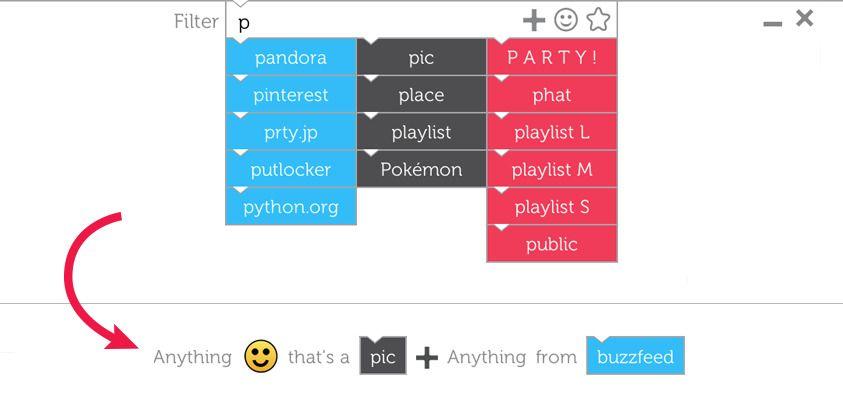Click the plus icon in the filter box
This screenshot has width=843, height=403.
coord(534,21)
